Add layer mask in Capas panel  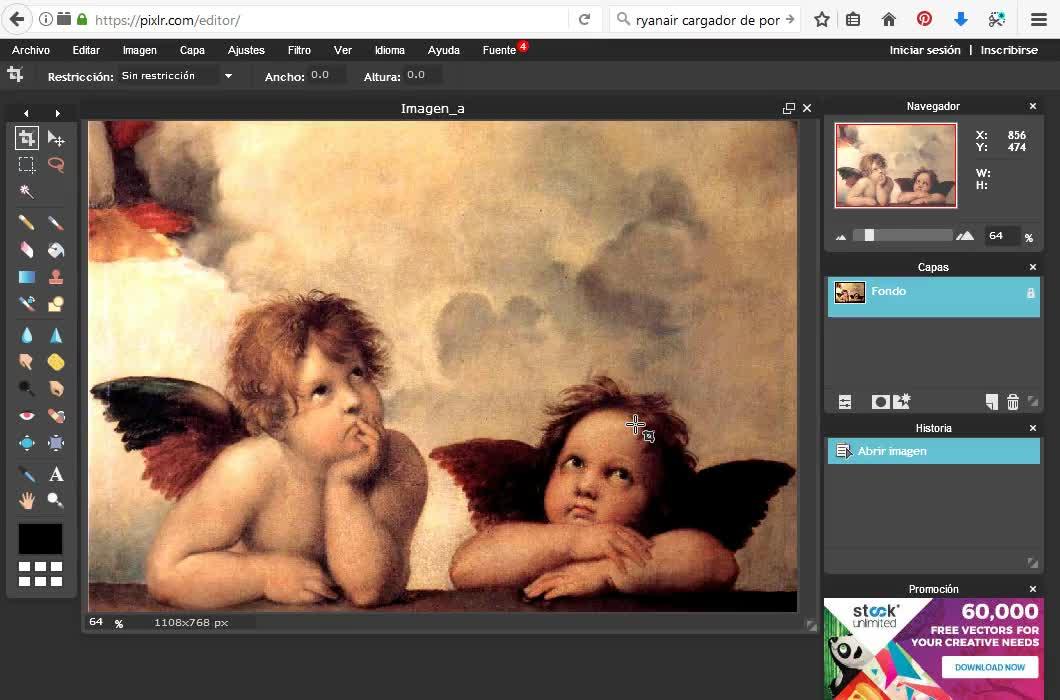(880, 402)
